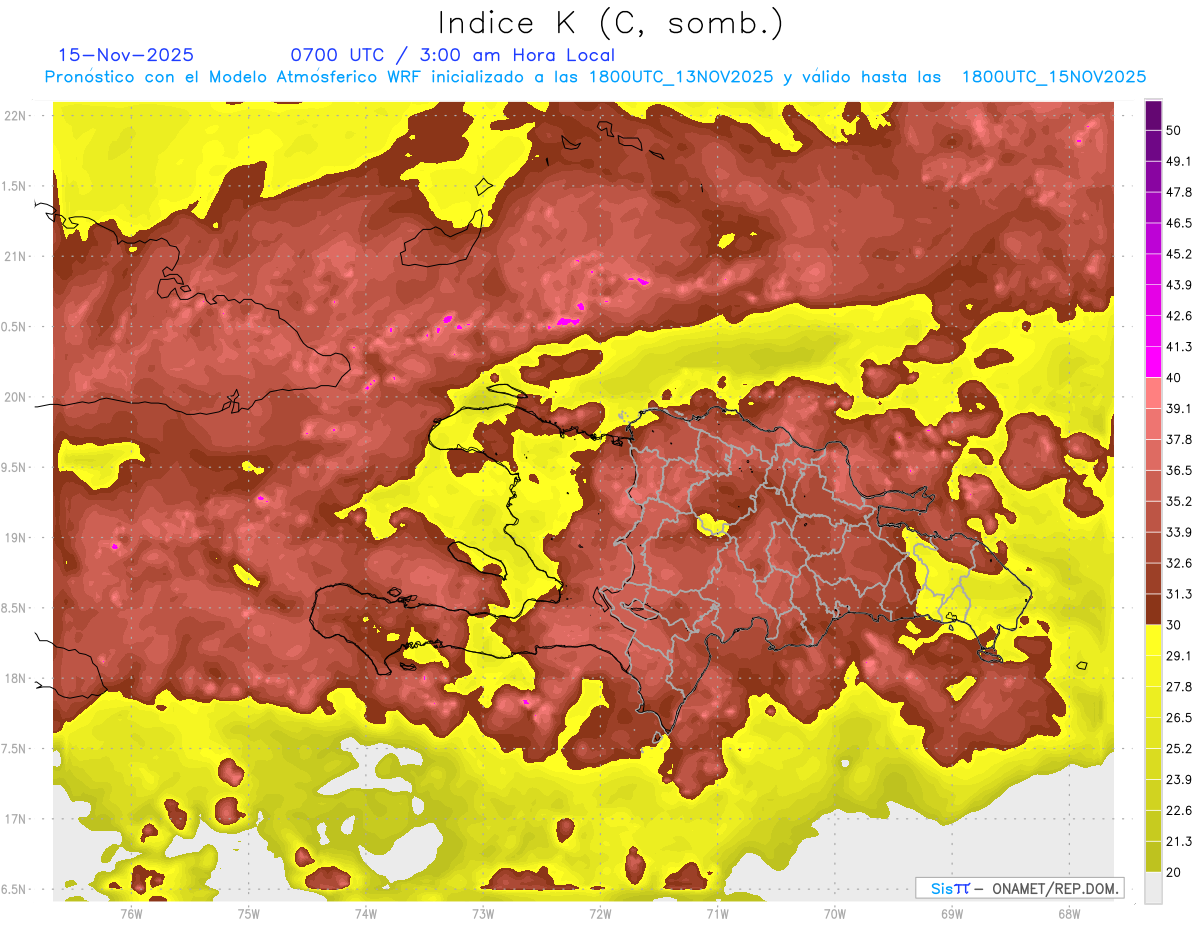Click the colorbar value "26.5"
Image resolution: width=1200 pixels, height=927 pixels.
1179,718
